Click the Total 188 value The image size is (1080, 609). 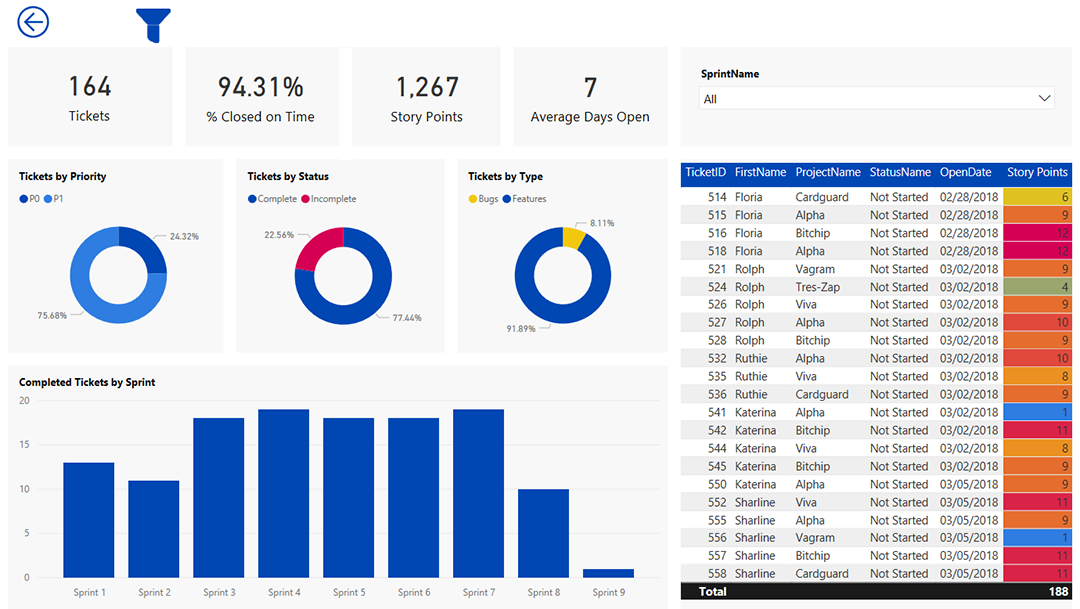click(x=1059, y=591)
